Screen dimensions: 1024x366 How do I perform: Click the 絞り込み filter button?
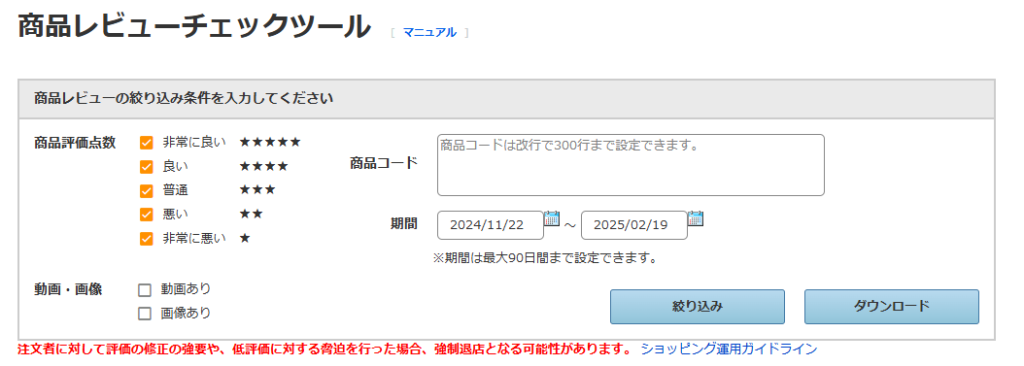click(697, 307)
